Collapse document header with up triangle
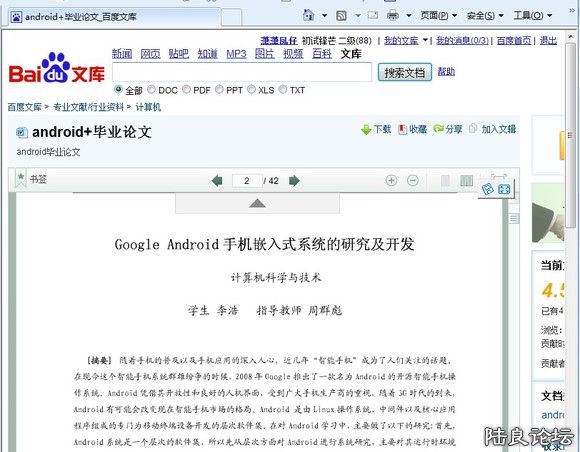This screenshot has width=580, height=452. tap(257, 203)
